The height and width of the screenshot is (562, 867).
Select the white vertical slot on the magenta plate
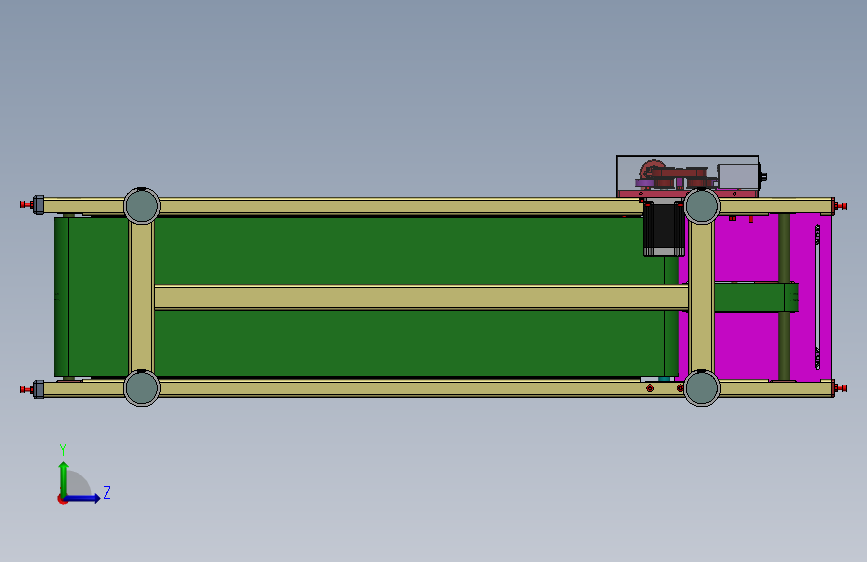coord(818,297)
